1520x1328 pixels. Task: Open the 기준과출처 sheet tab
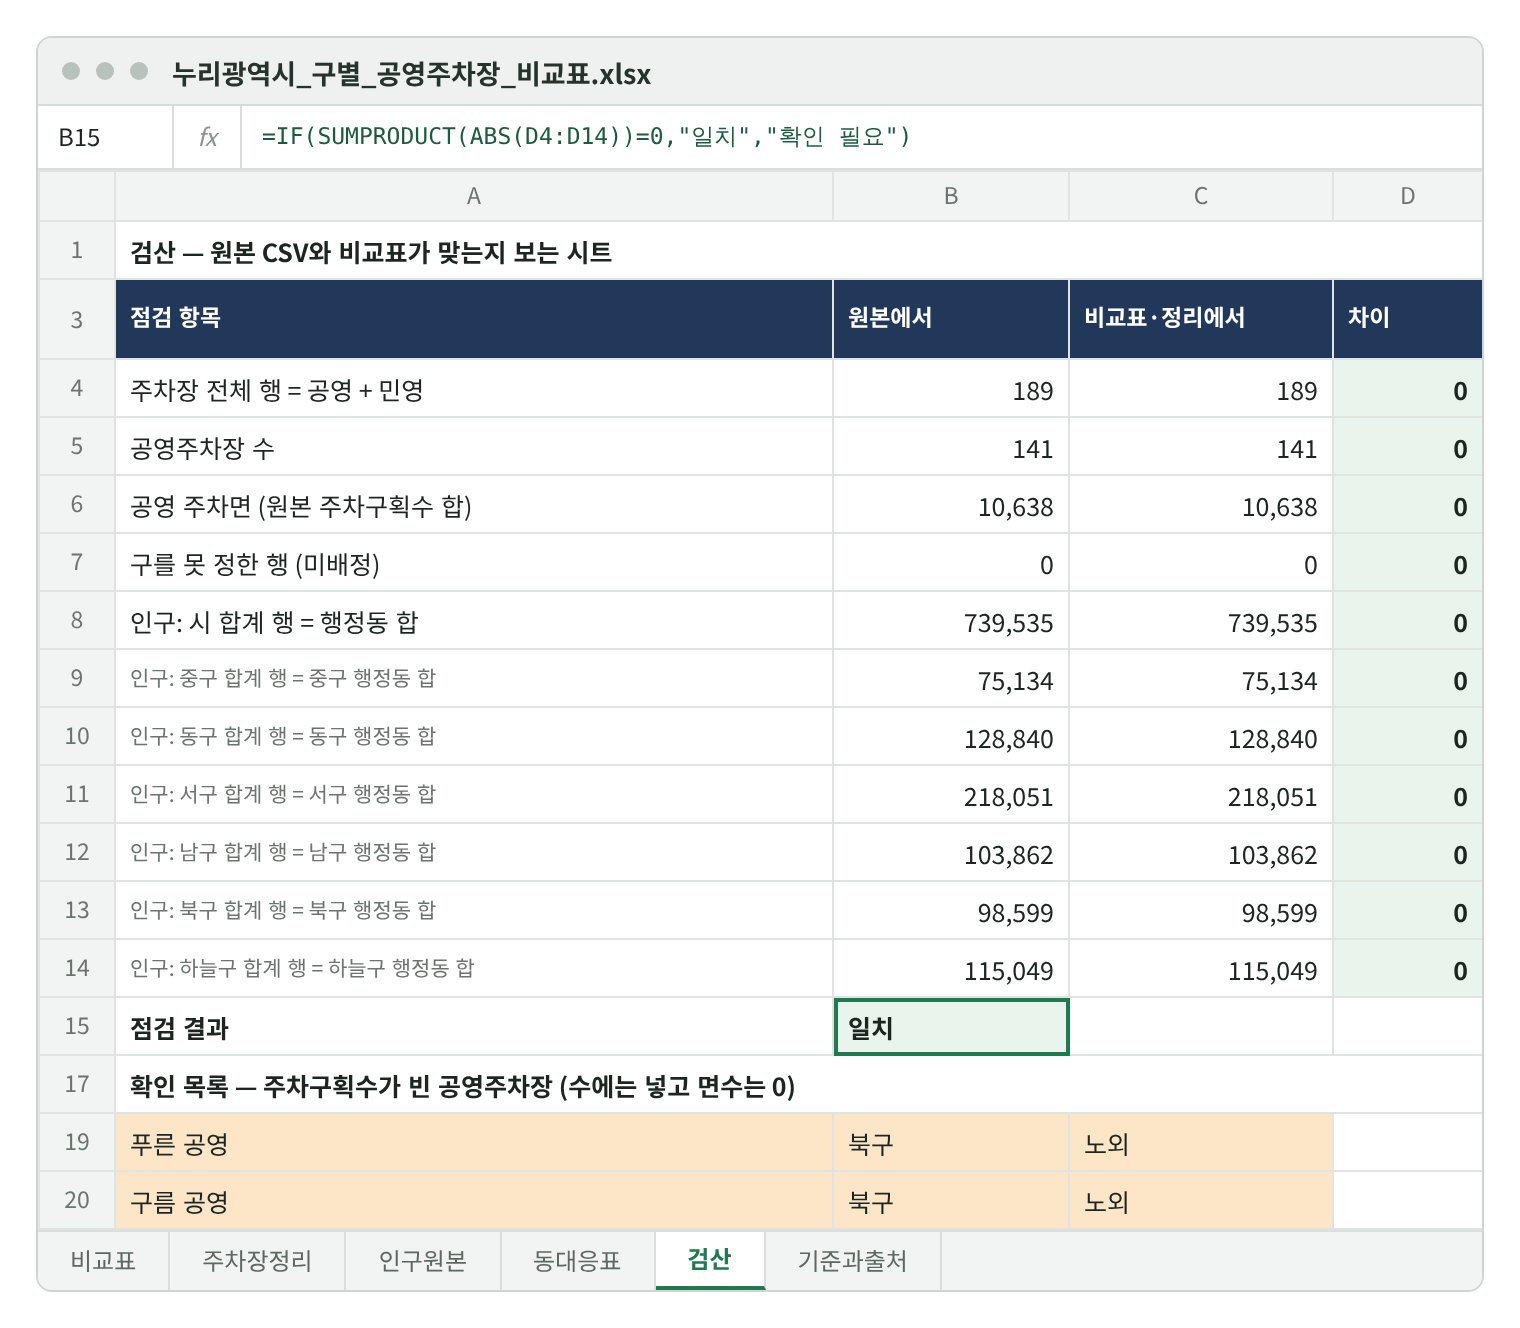pyautogui.click(x=853, y=1260)
